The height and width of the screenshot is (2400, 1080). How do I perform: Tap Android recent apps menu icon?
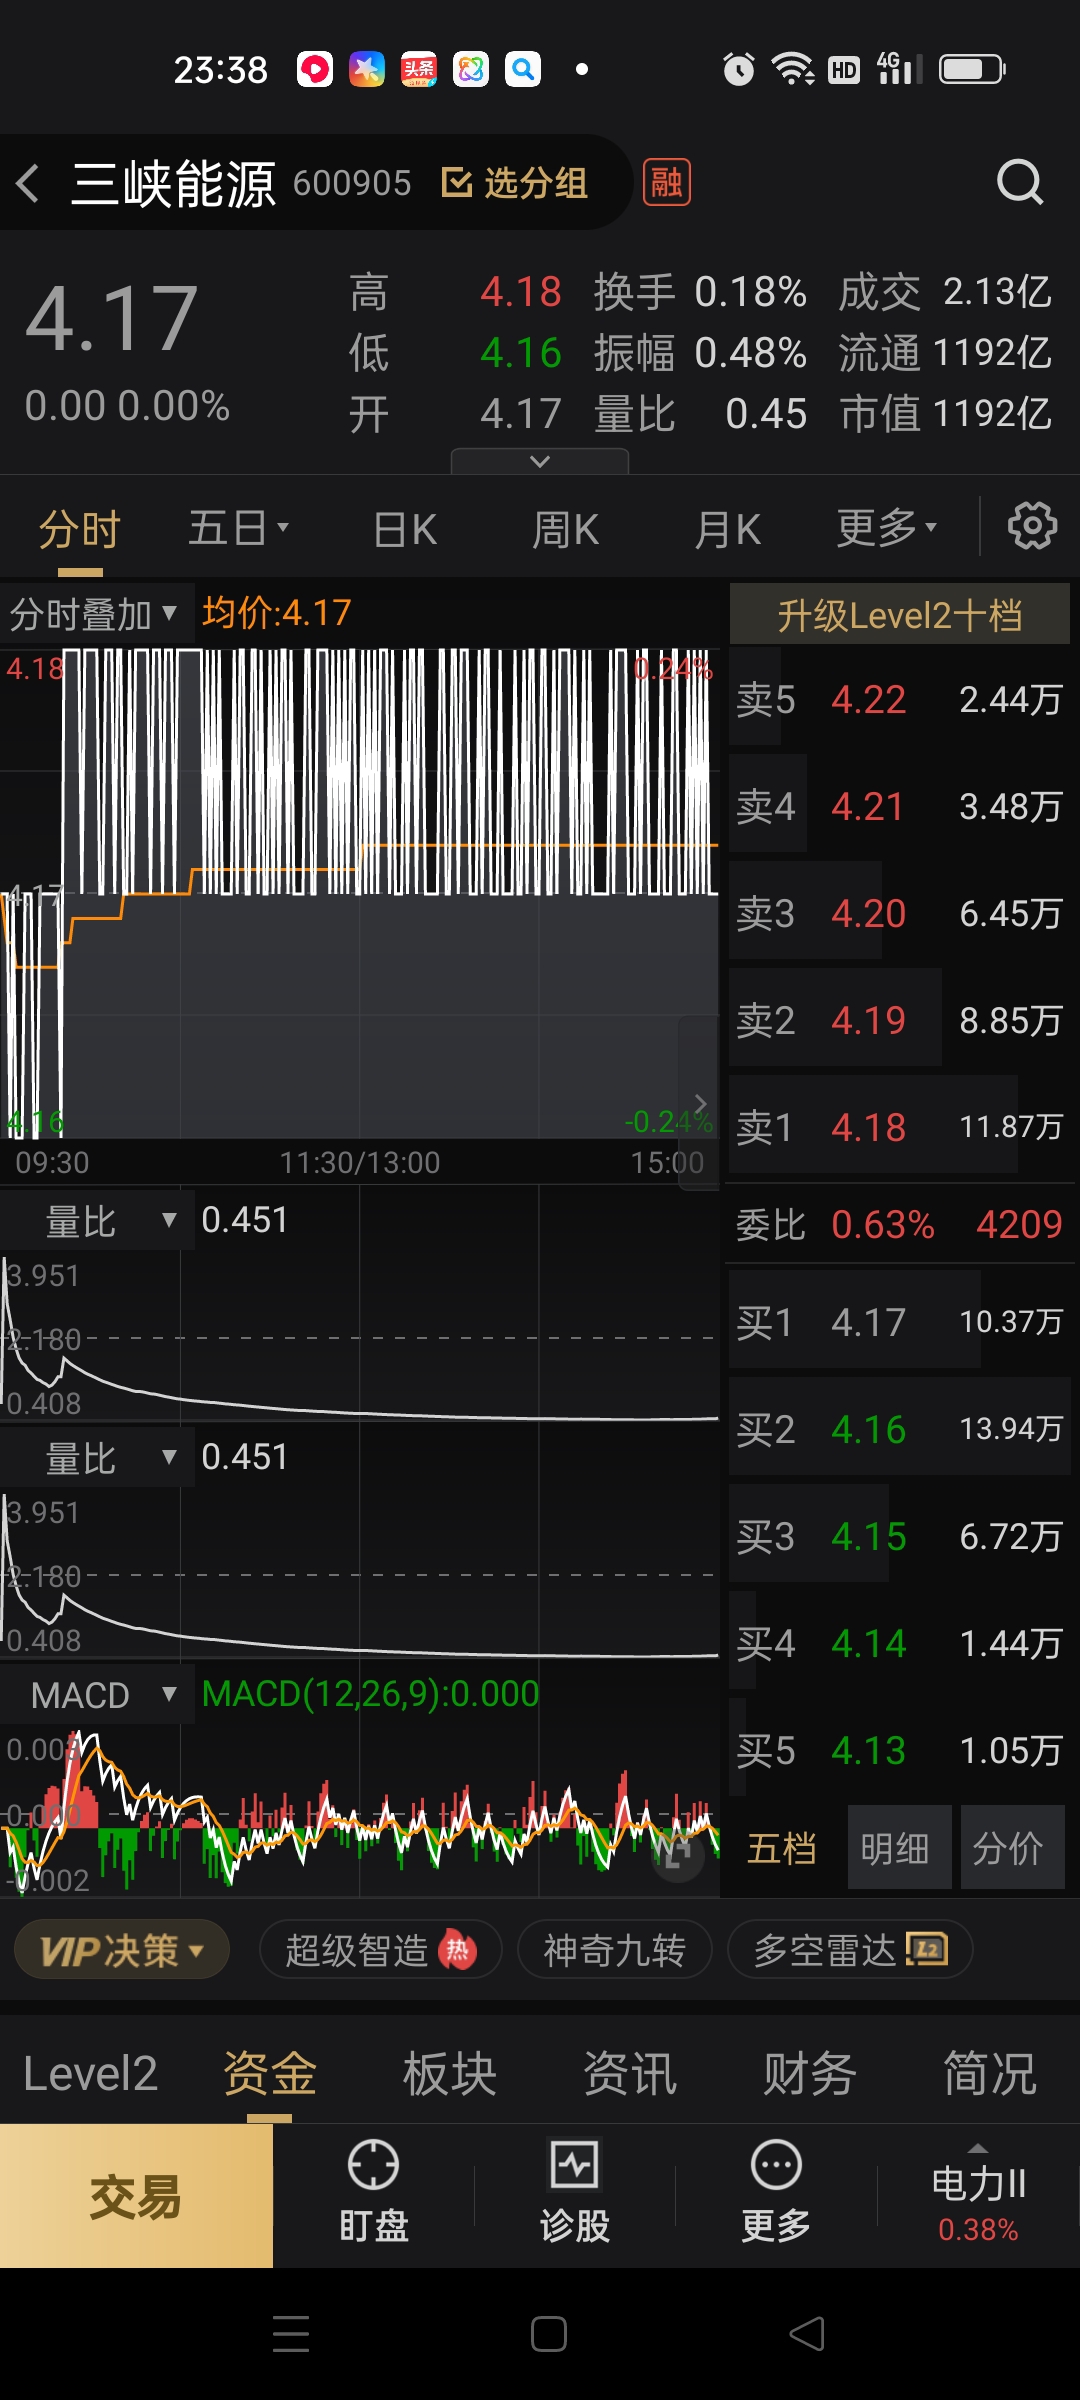pos(291,2333)
